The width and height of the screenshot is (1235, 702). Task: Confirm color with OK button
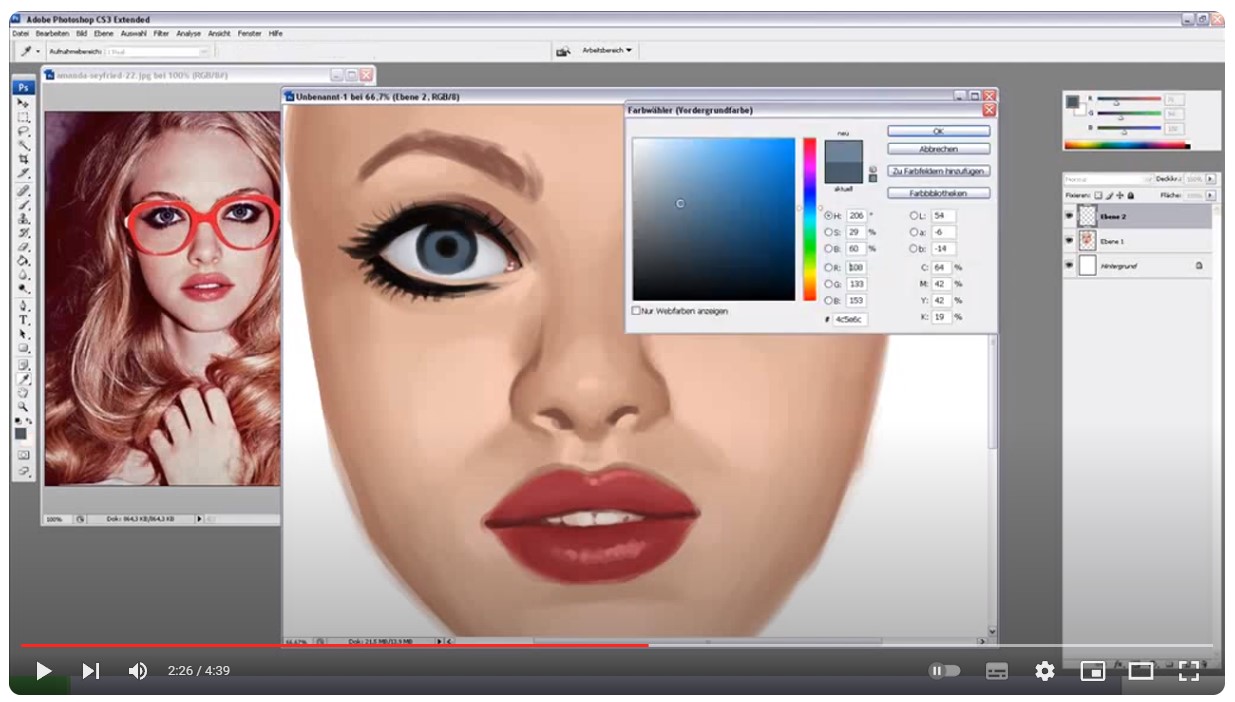[x=938, y=131]
